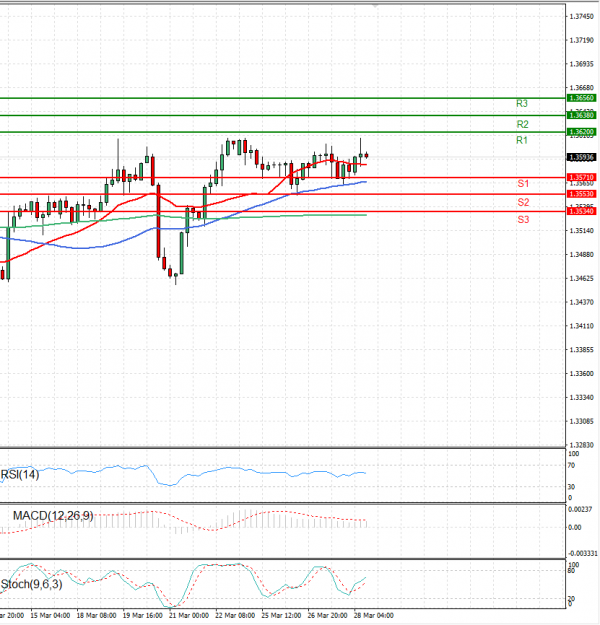Click the 22 Mar 08:00 time label
Image resolution: width=600 pixels, height=625 pixels.
click(235, 616)
